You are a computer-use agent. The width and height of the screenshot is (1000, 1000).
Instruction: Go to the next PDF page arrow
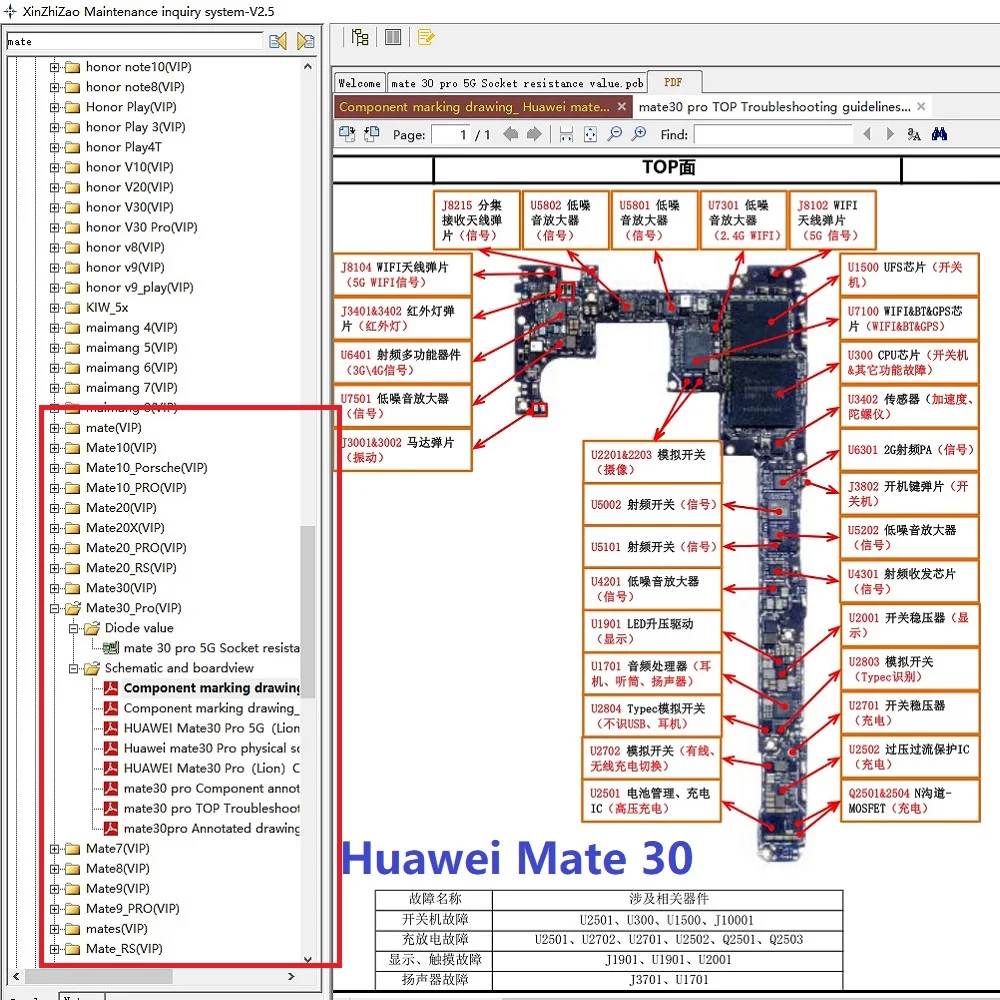[x=534, y=134]
